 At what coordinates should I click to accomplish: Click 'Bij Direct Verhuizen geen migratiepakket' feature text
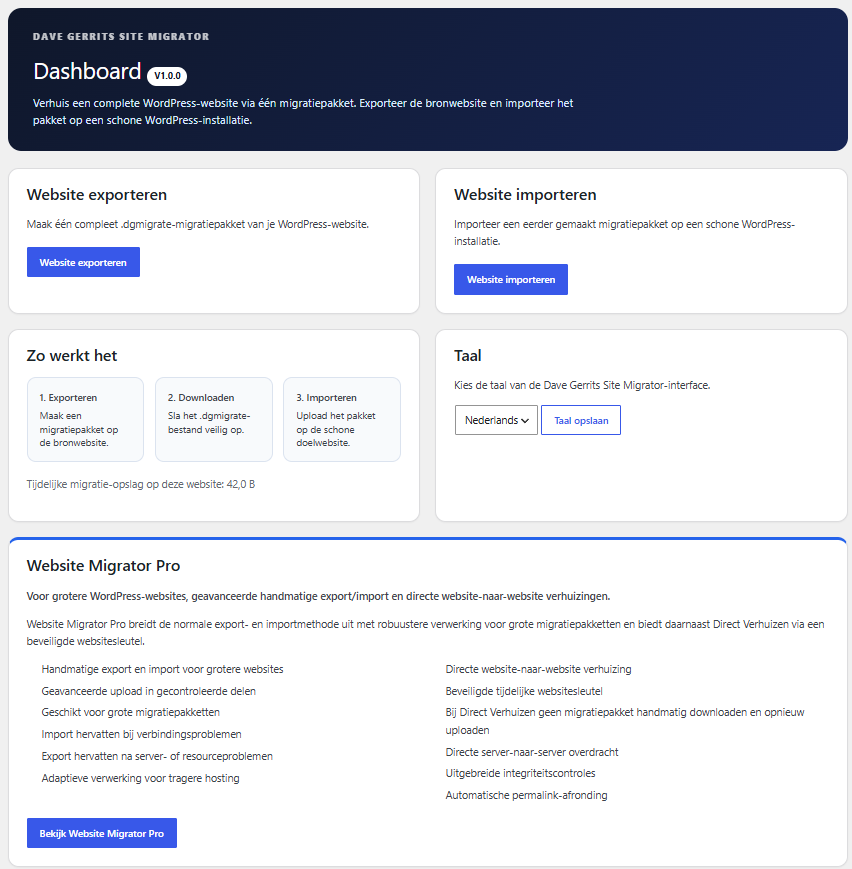(x=625, y=721)
